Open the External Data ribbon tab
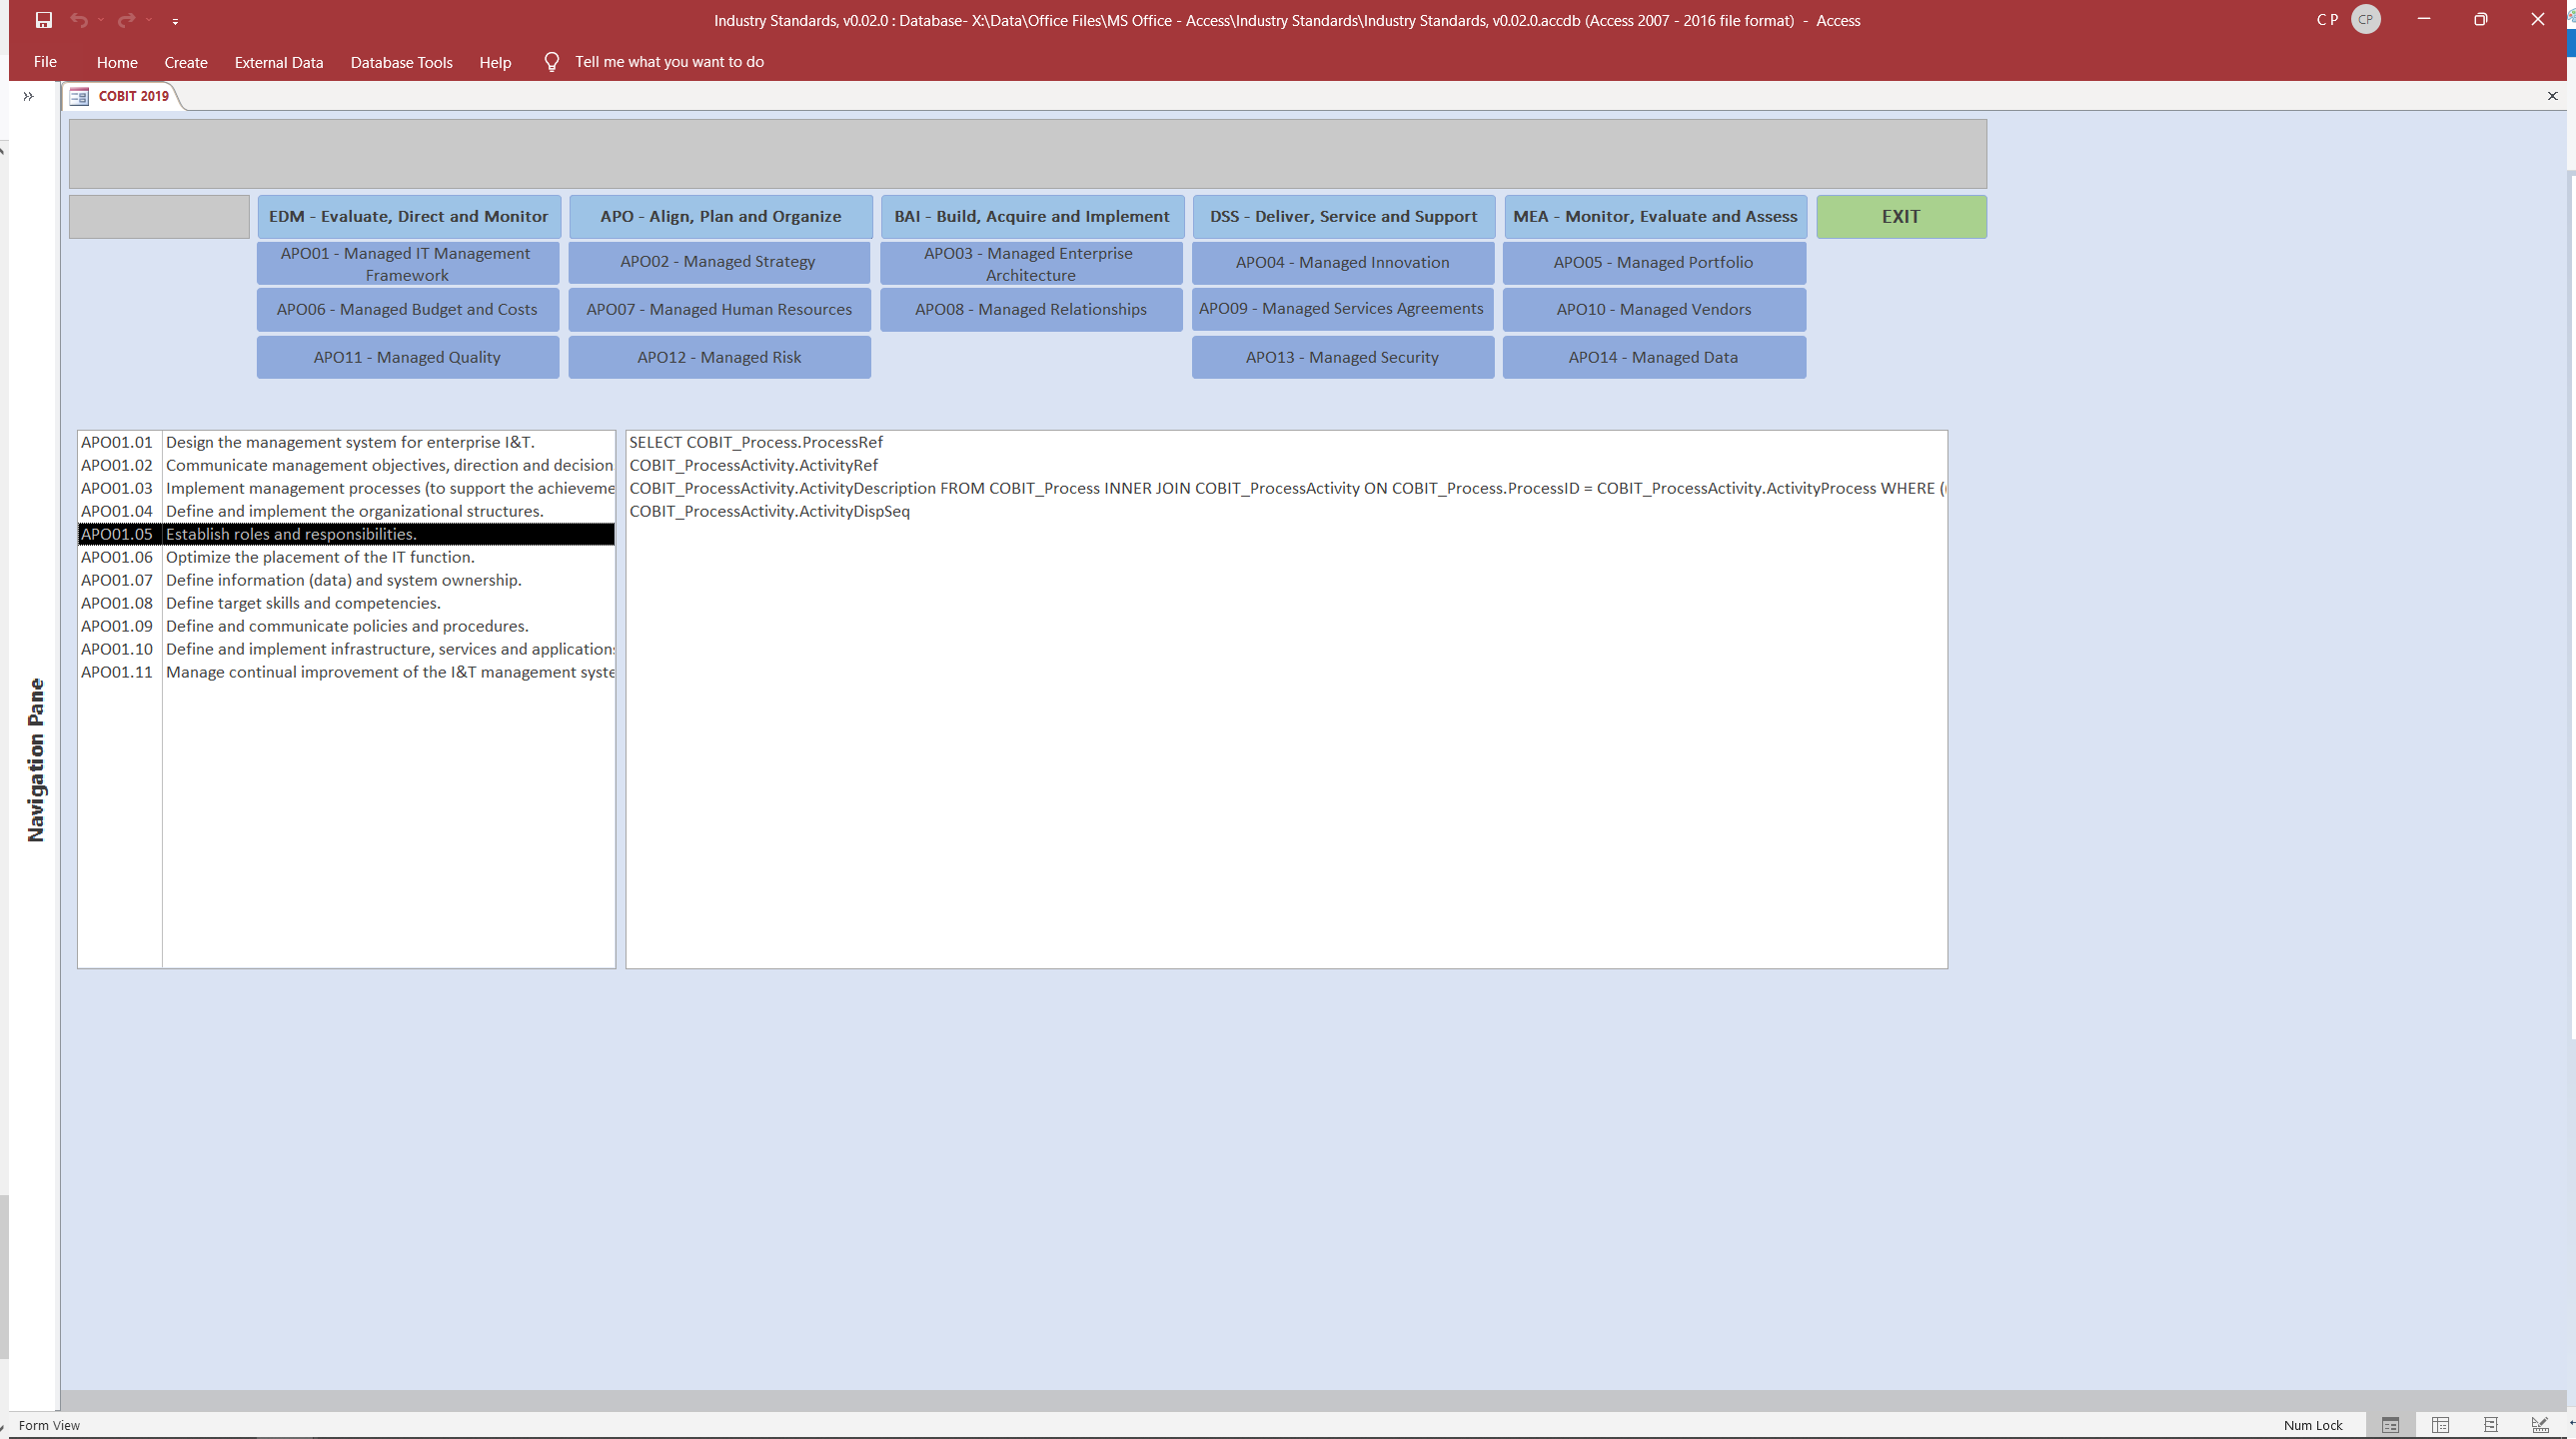 278,62
